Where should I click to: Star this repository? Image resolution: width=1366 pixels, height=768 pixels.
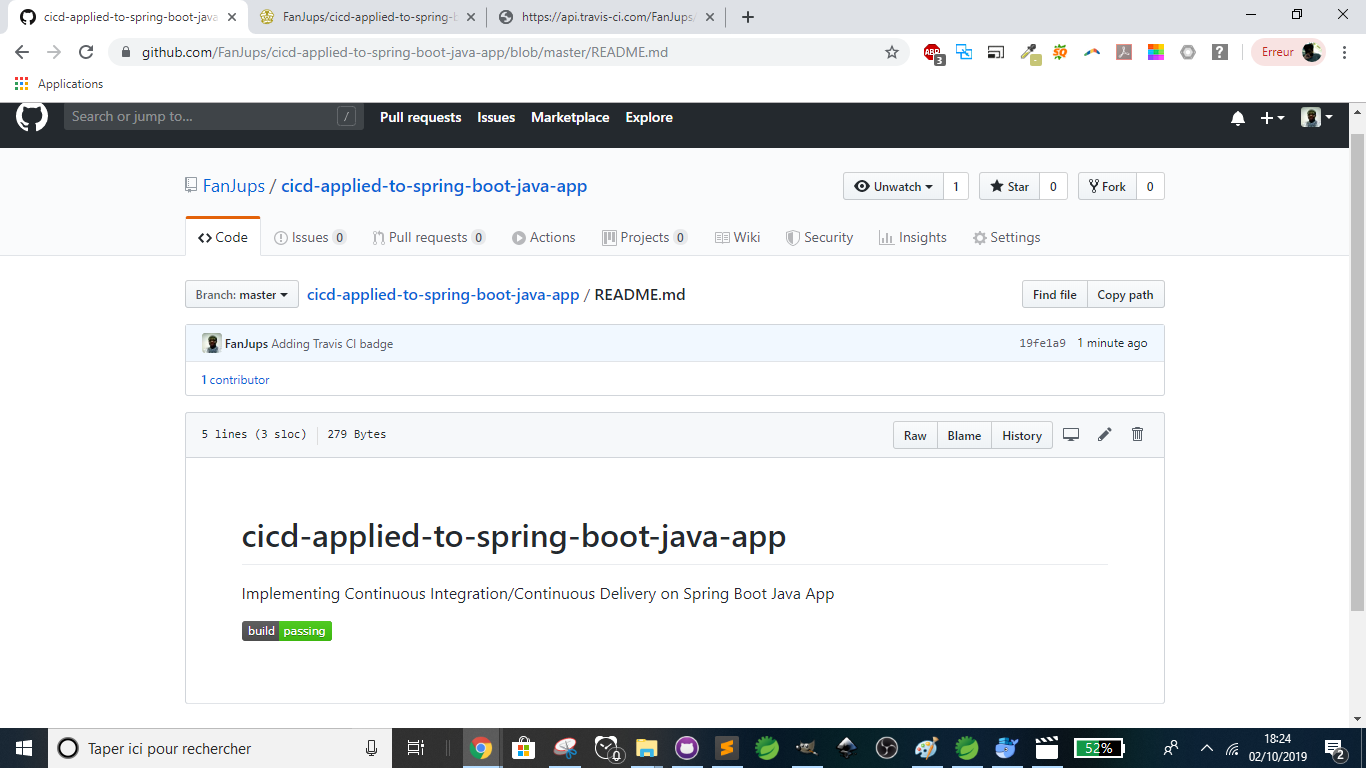(1009, 187)
